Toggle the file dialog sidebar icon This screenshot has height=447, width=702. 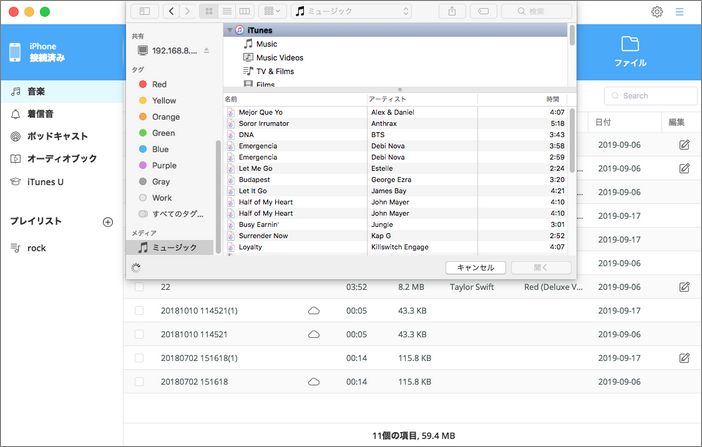point(145,11)
